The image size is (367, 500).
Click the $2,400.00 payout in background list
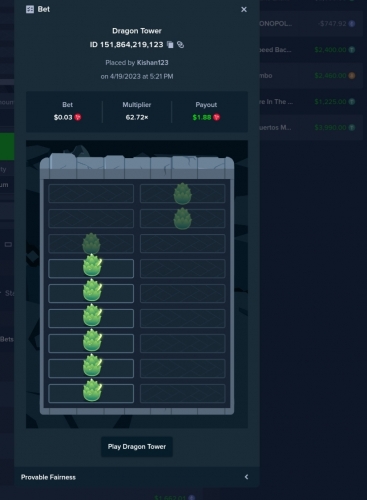click(x=330, y=50)
